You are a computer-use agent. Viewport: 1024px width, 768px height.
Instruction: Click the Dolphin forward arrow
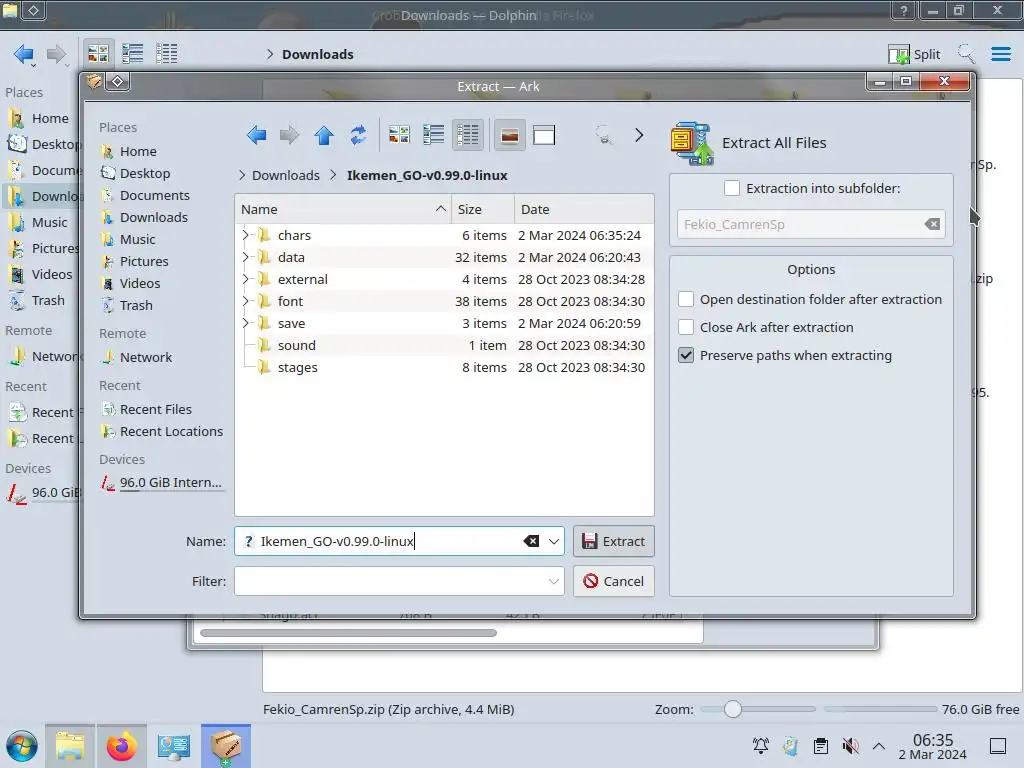pos(57,54)
